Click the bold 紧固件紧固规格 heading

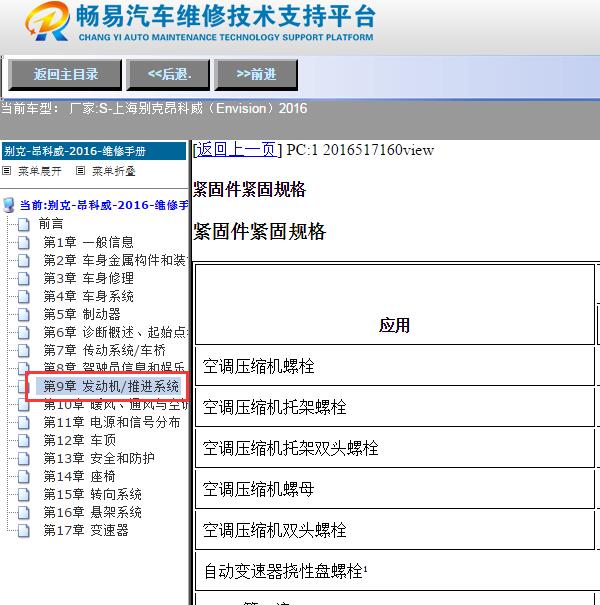[x=249, y=189]
